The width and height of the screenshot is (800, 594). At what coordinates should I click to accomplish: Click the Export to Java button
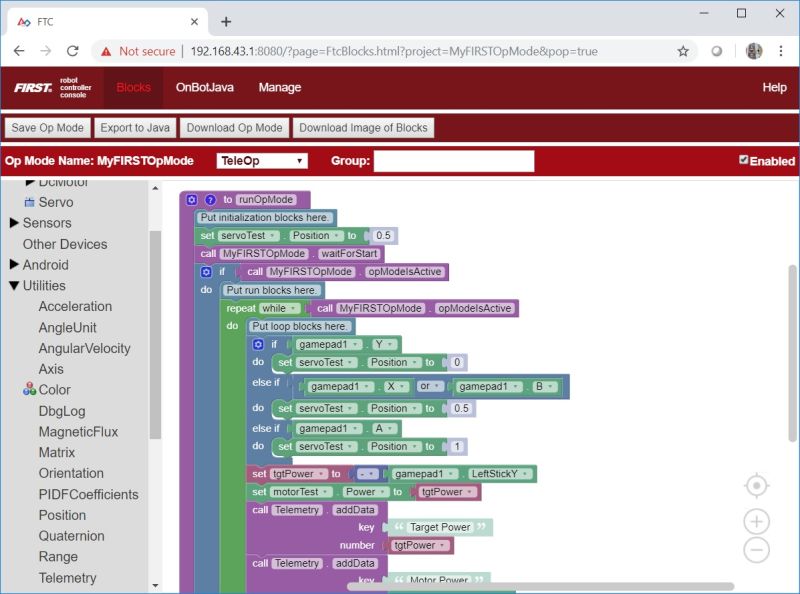click(134, 127)
